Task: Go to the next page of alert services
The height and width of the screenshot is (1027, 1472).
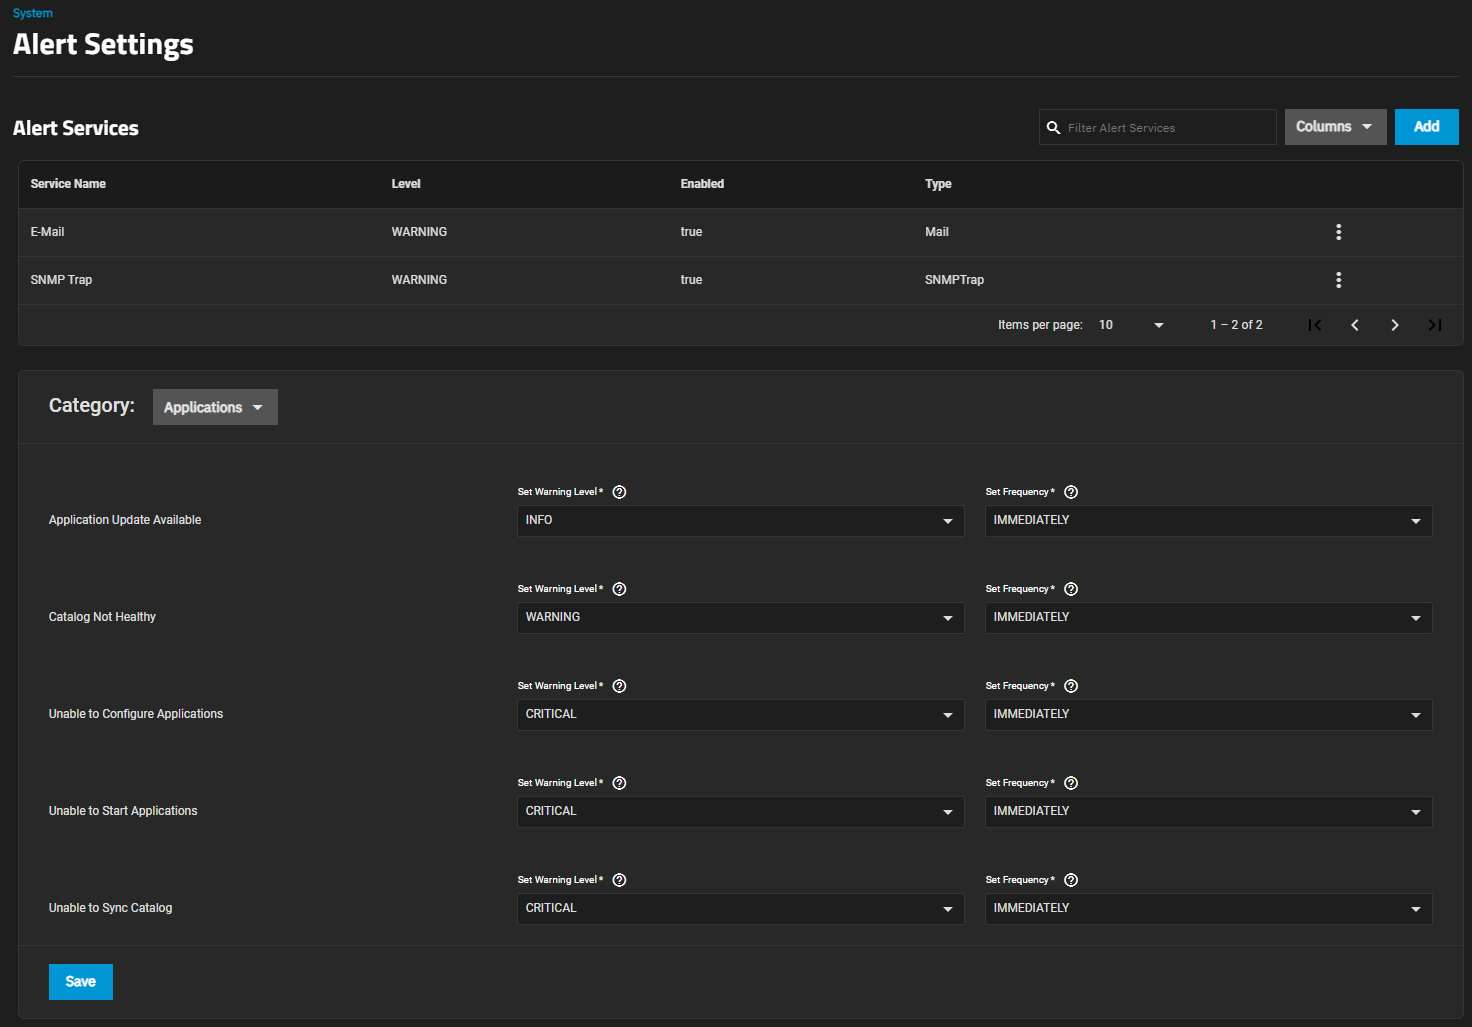Action: 1394,325
